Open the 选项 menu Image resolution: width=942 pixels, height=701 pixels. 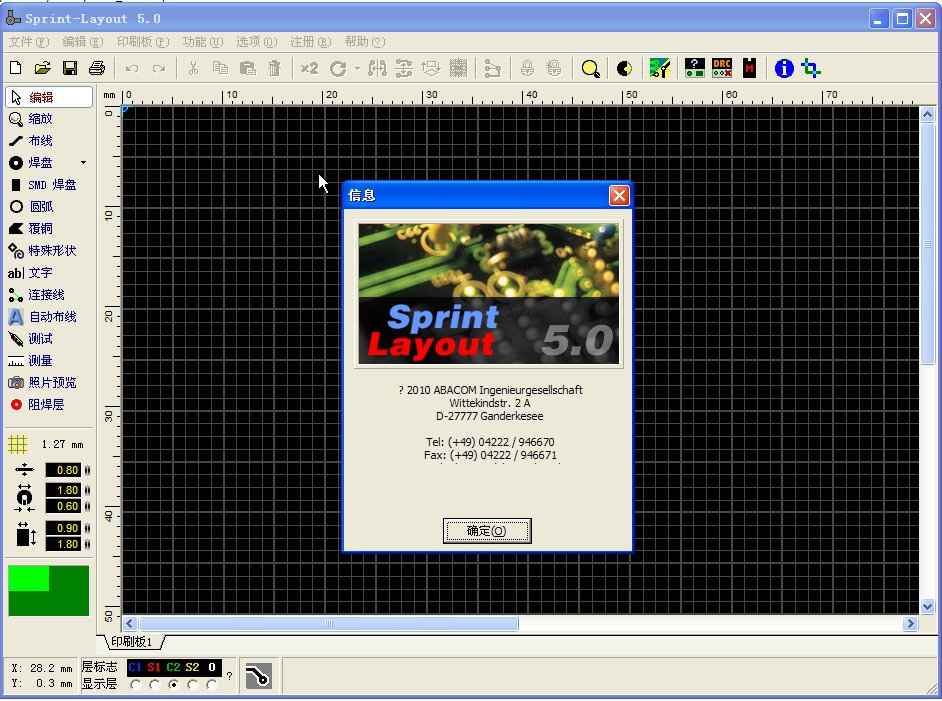coord(257,41)
